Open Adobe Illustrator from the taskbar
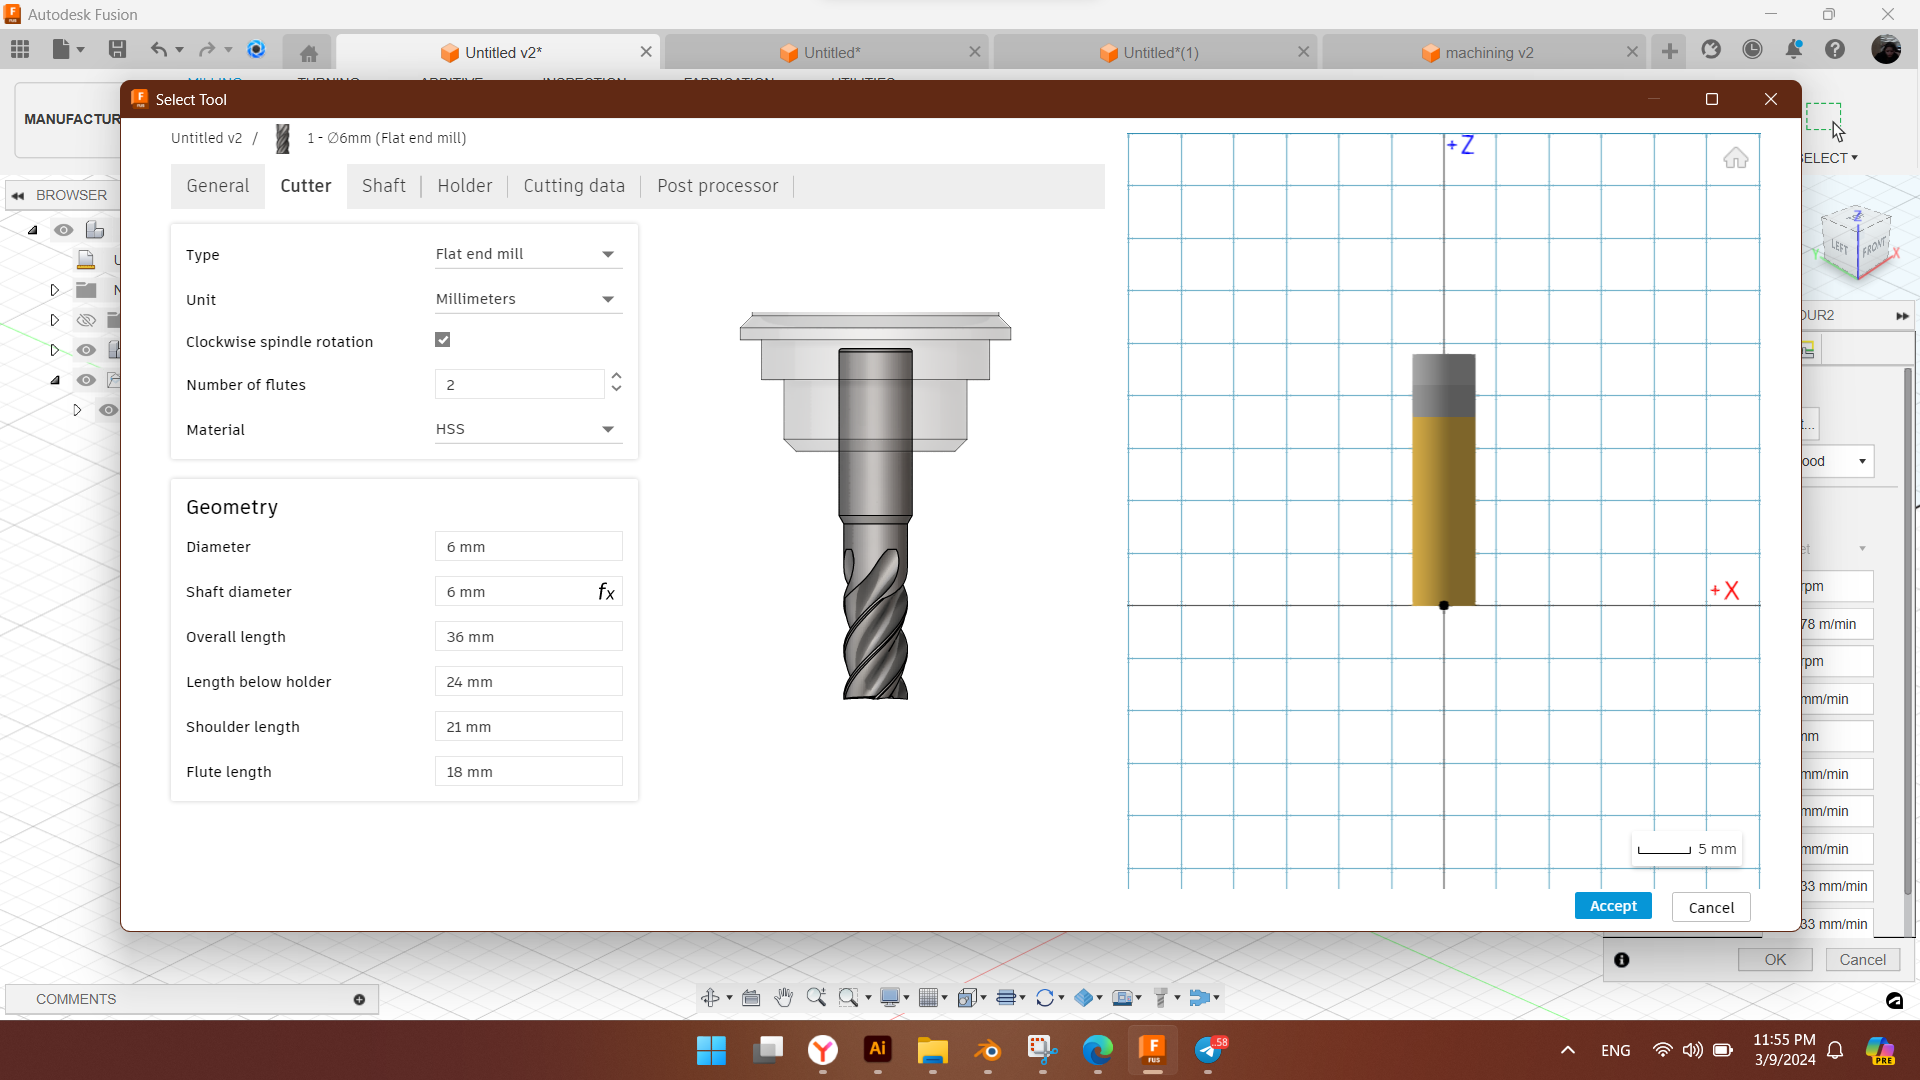 tap(877, 1050)
